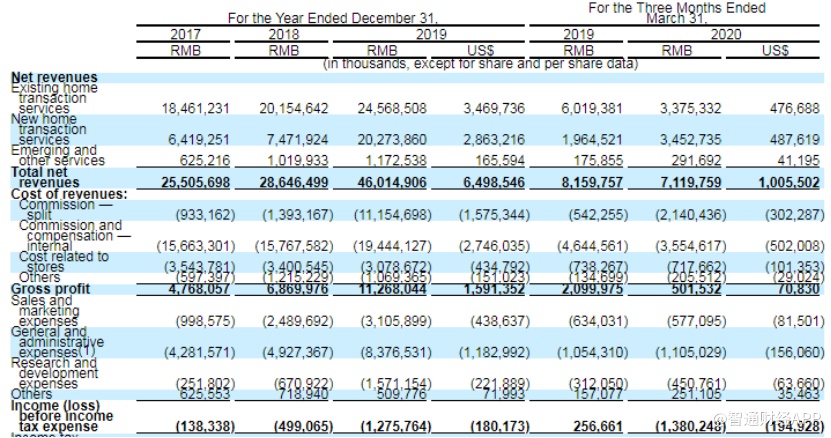Click the '2018' column header
The width and height of the screenshot is (831, 438).
(x=284, y=34)
